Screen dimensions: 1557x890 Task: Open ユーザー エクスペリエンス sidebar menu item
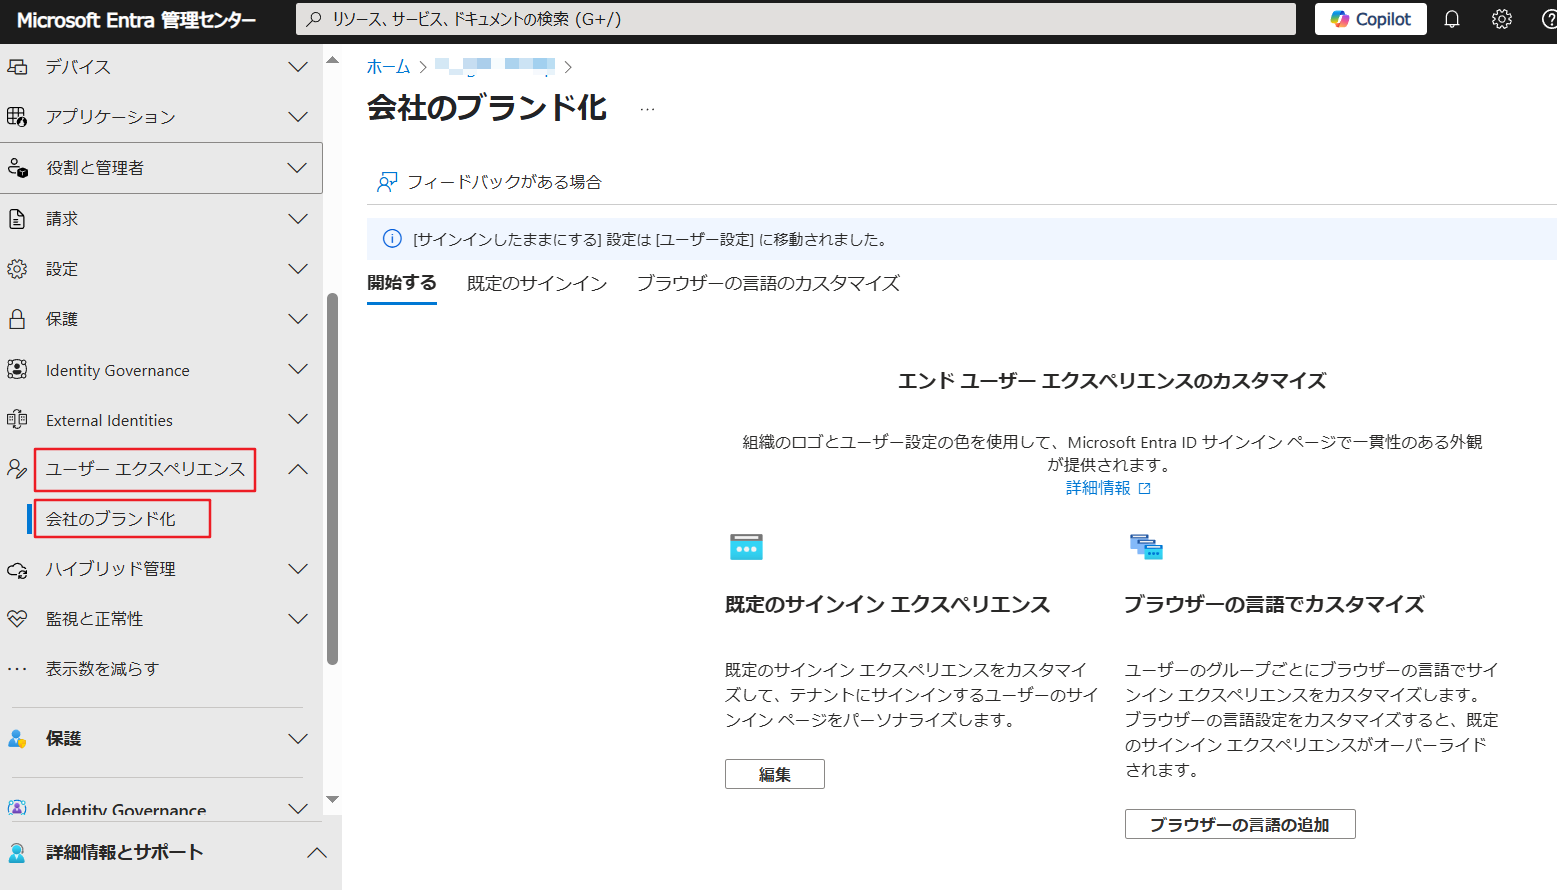(x=145, y=469)
